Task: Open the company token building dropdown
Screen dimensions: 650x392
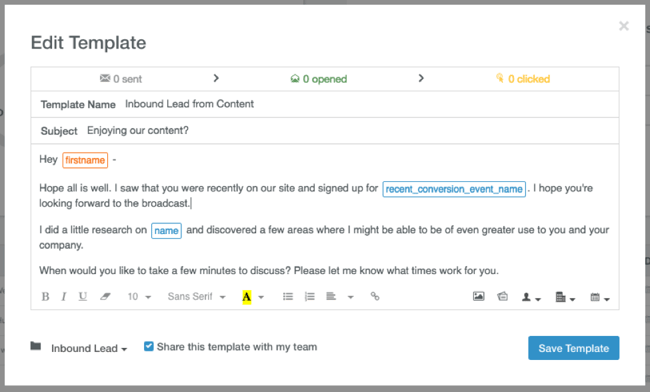Action: [565, 297]
